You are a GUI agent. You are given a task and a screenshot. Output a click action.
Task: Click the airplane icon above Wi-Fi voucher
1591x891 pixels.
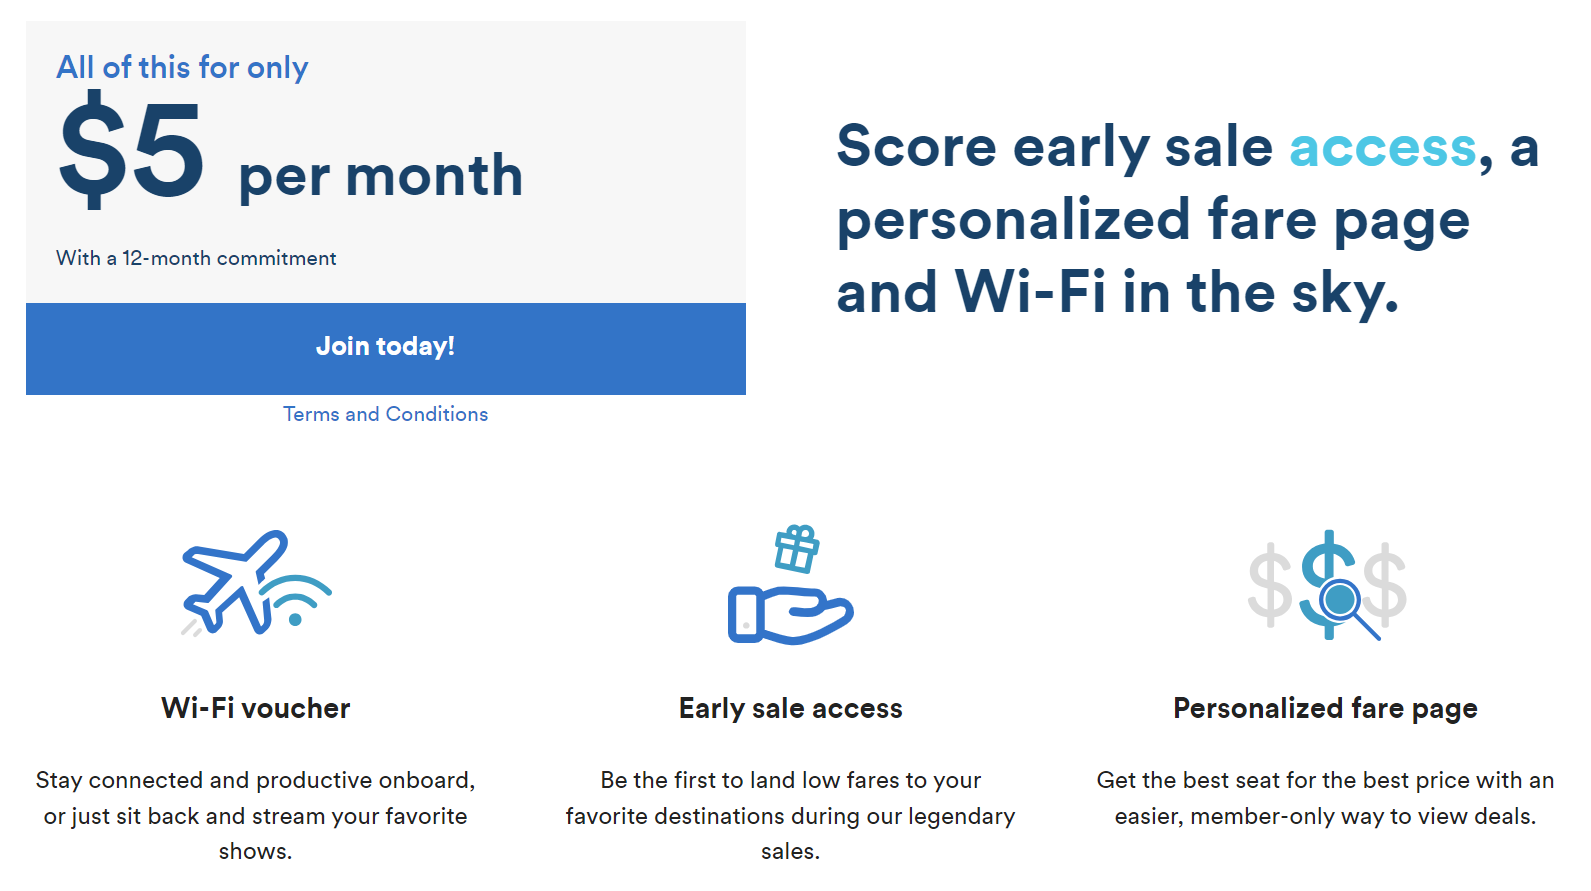(234, 582)
